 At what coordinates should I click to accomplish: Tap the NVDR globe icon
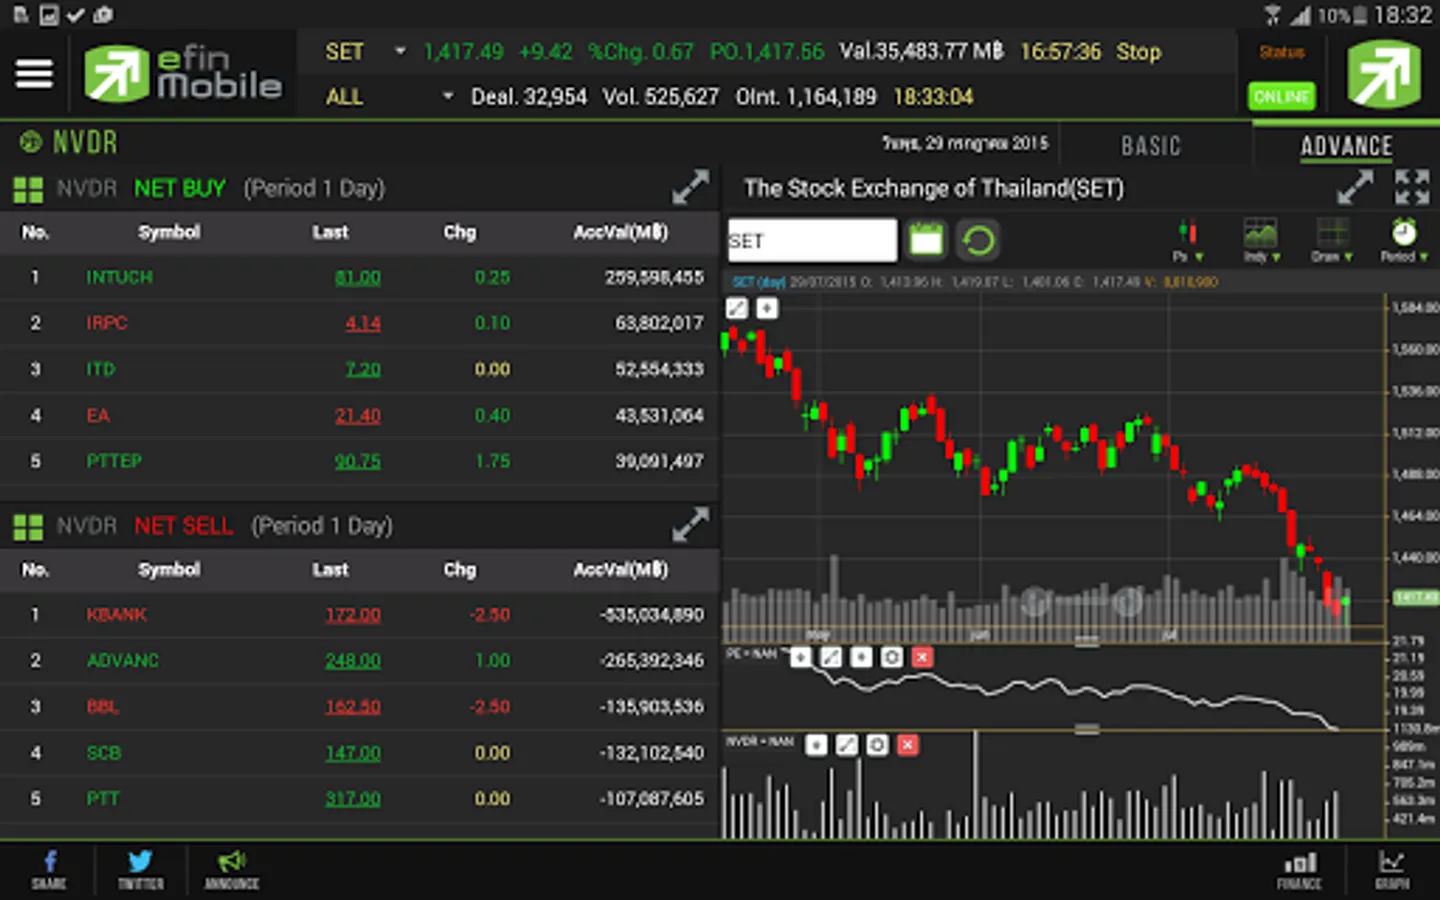(x=31, y=142)
